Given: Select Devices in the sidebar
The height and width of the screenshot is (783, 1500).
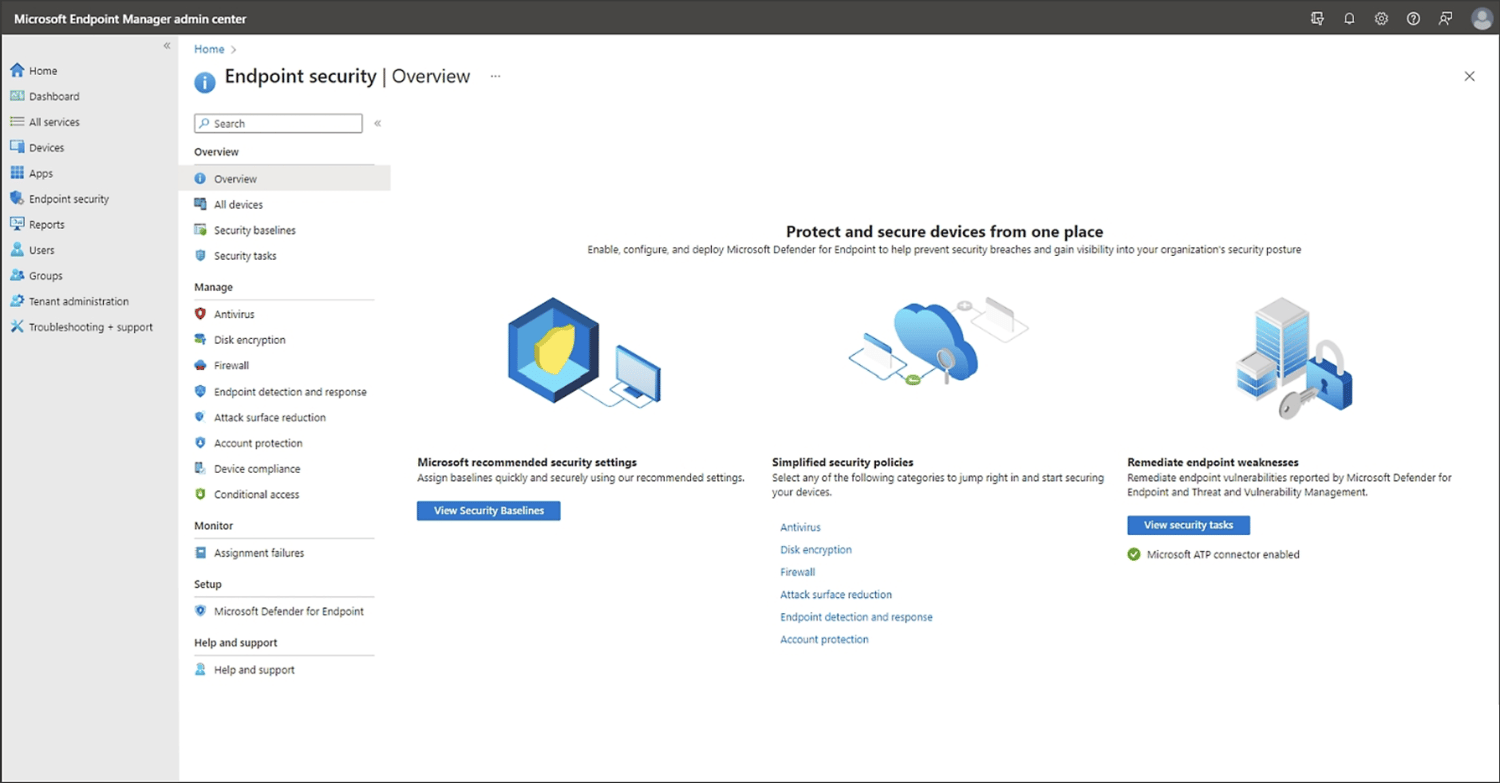Looking at the screenshot, I should [x=47, y=147].
